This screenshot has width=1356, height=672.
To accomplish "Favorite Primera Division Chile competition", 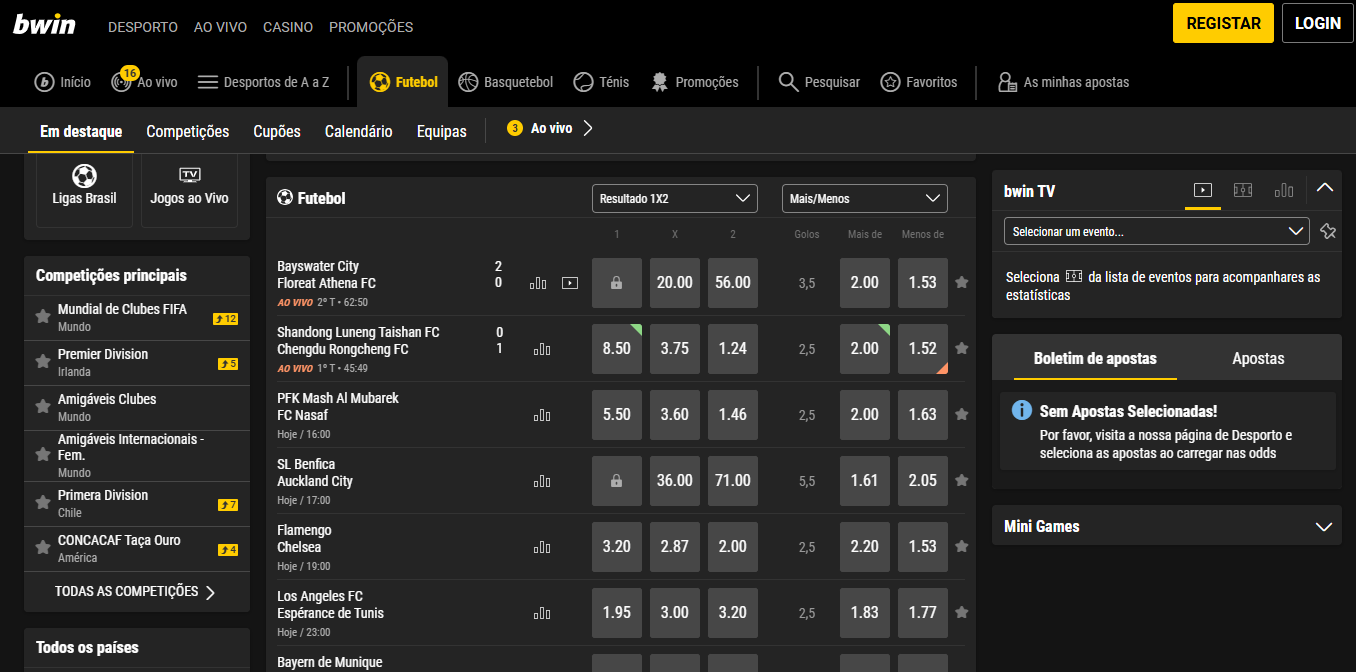I will [43, 503].
